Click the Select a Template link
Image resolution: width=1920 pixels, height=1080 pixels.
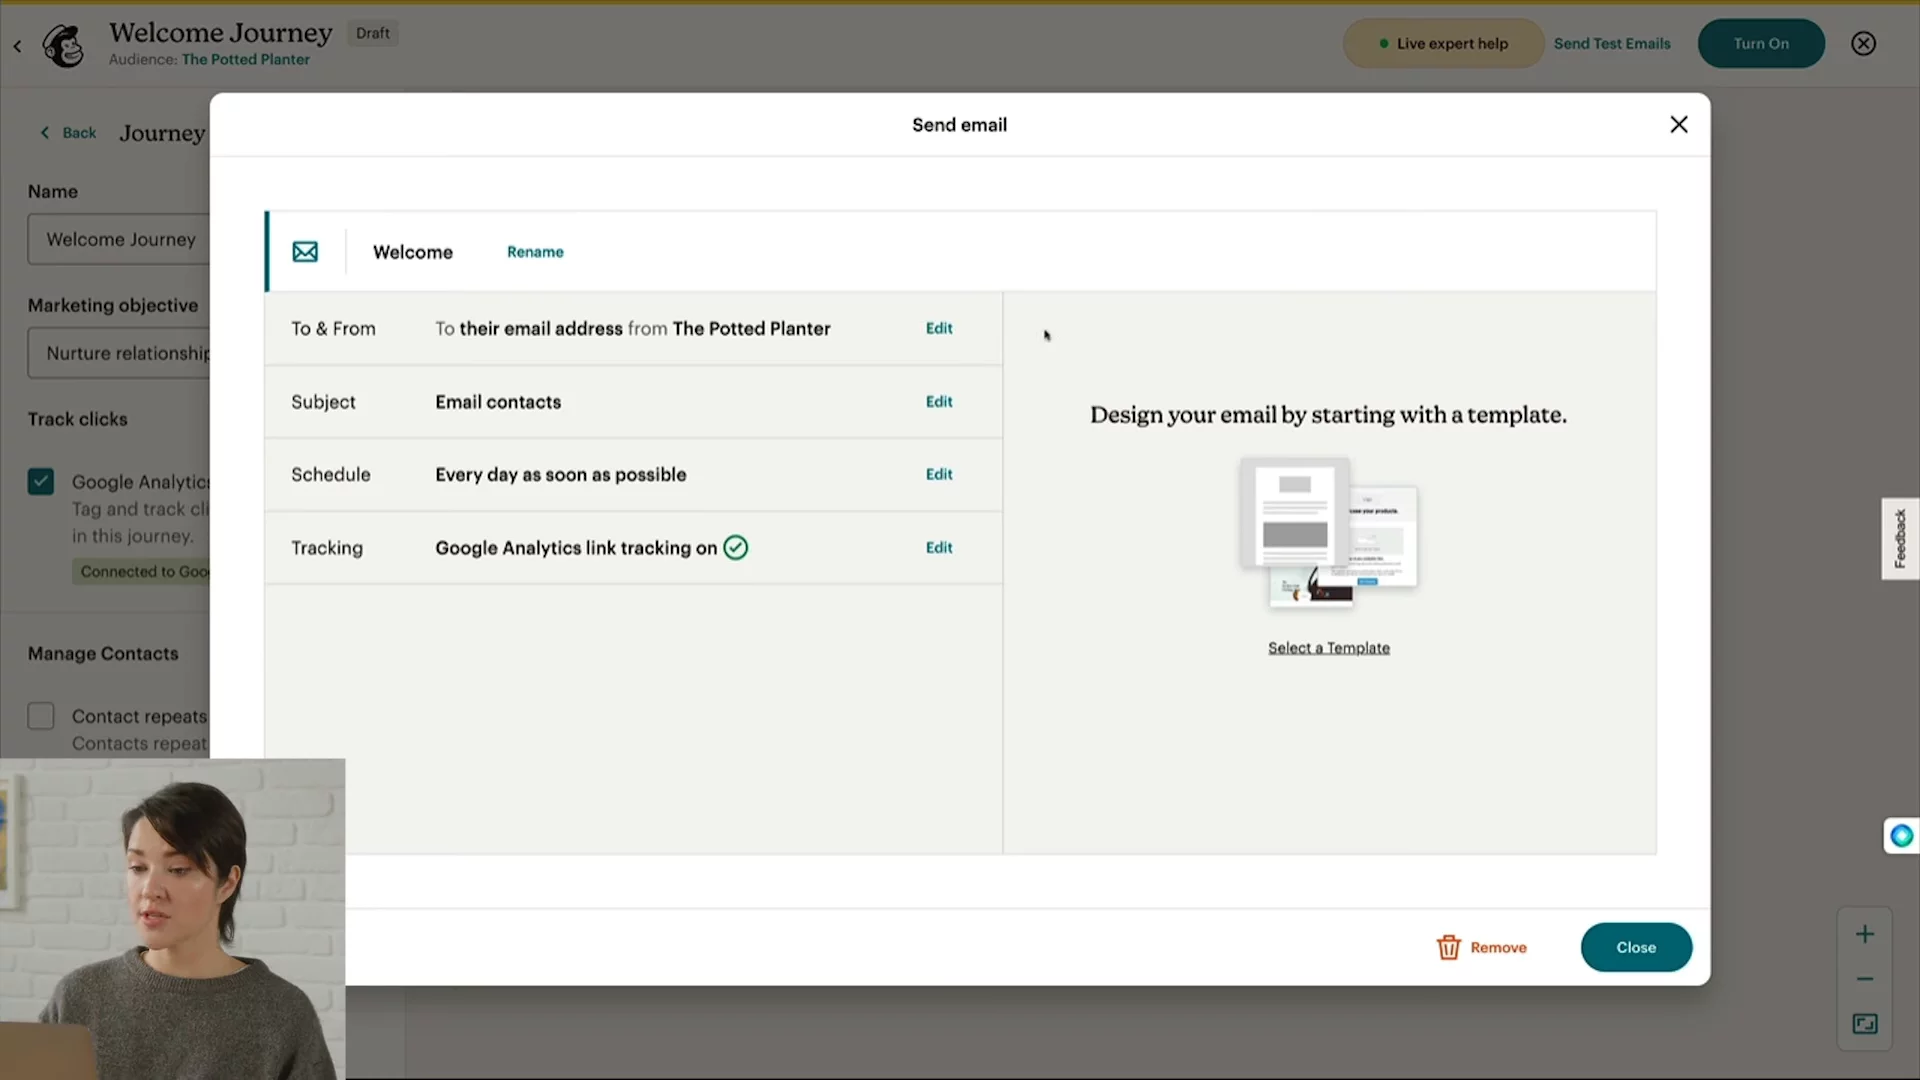pos(1328,648)
